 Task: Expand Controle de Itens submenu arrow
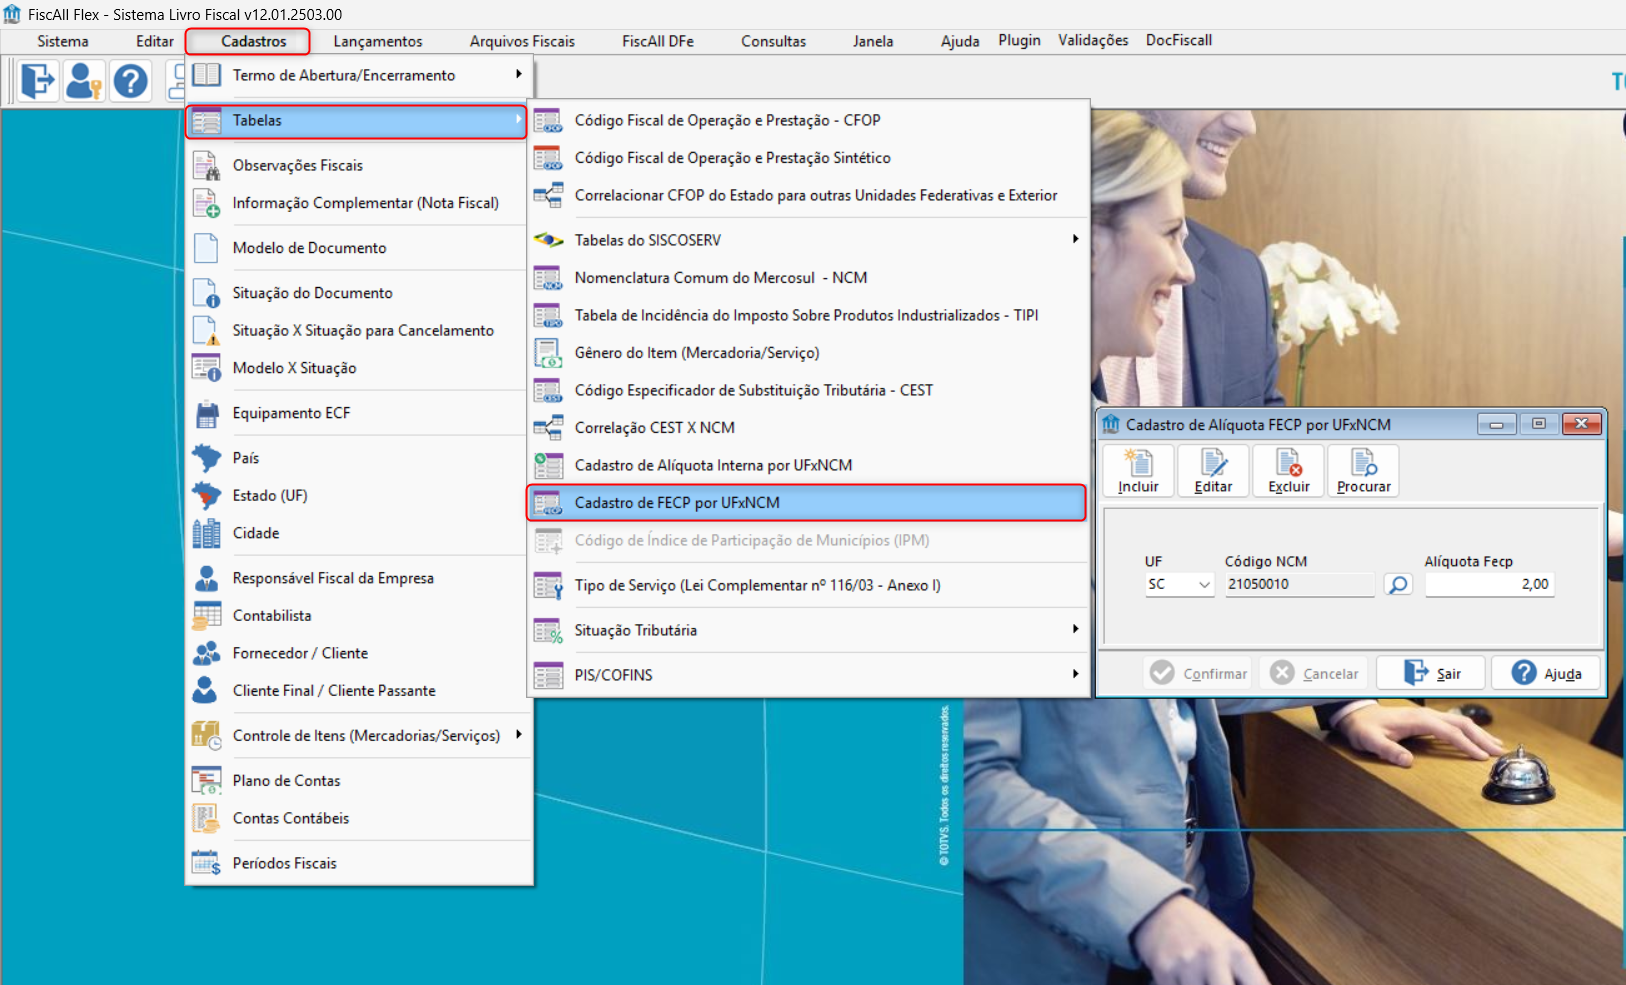click(519, 735)
